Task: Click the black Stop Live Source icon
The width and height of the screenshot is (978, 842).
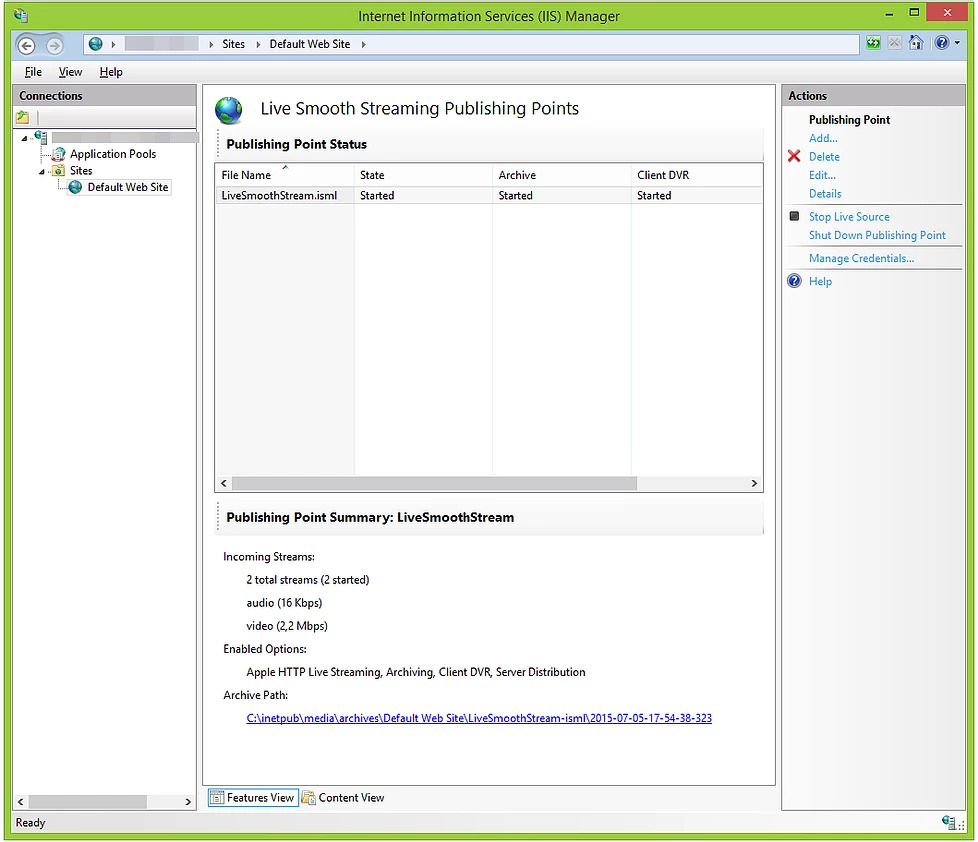Action: (794, 216)
